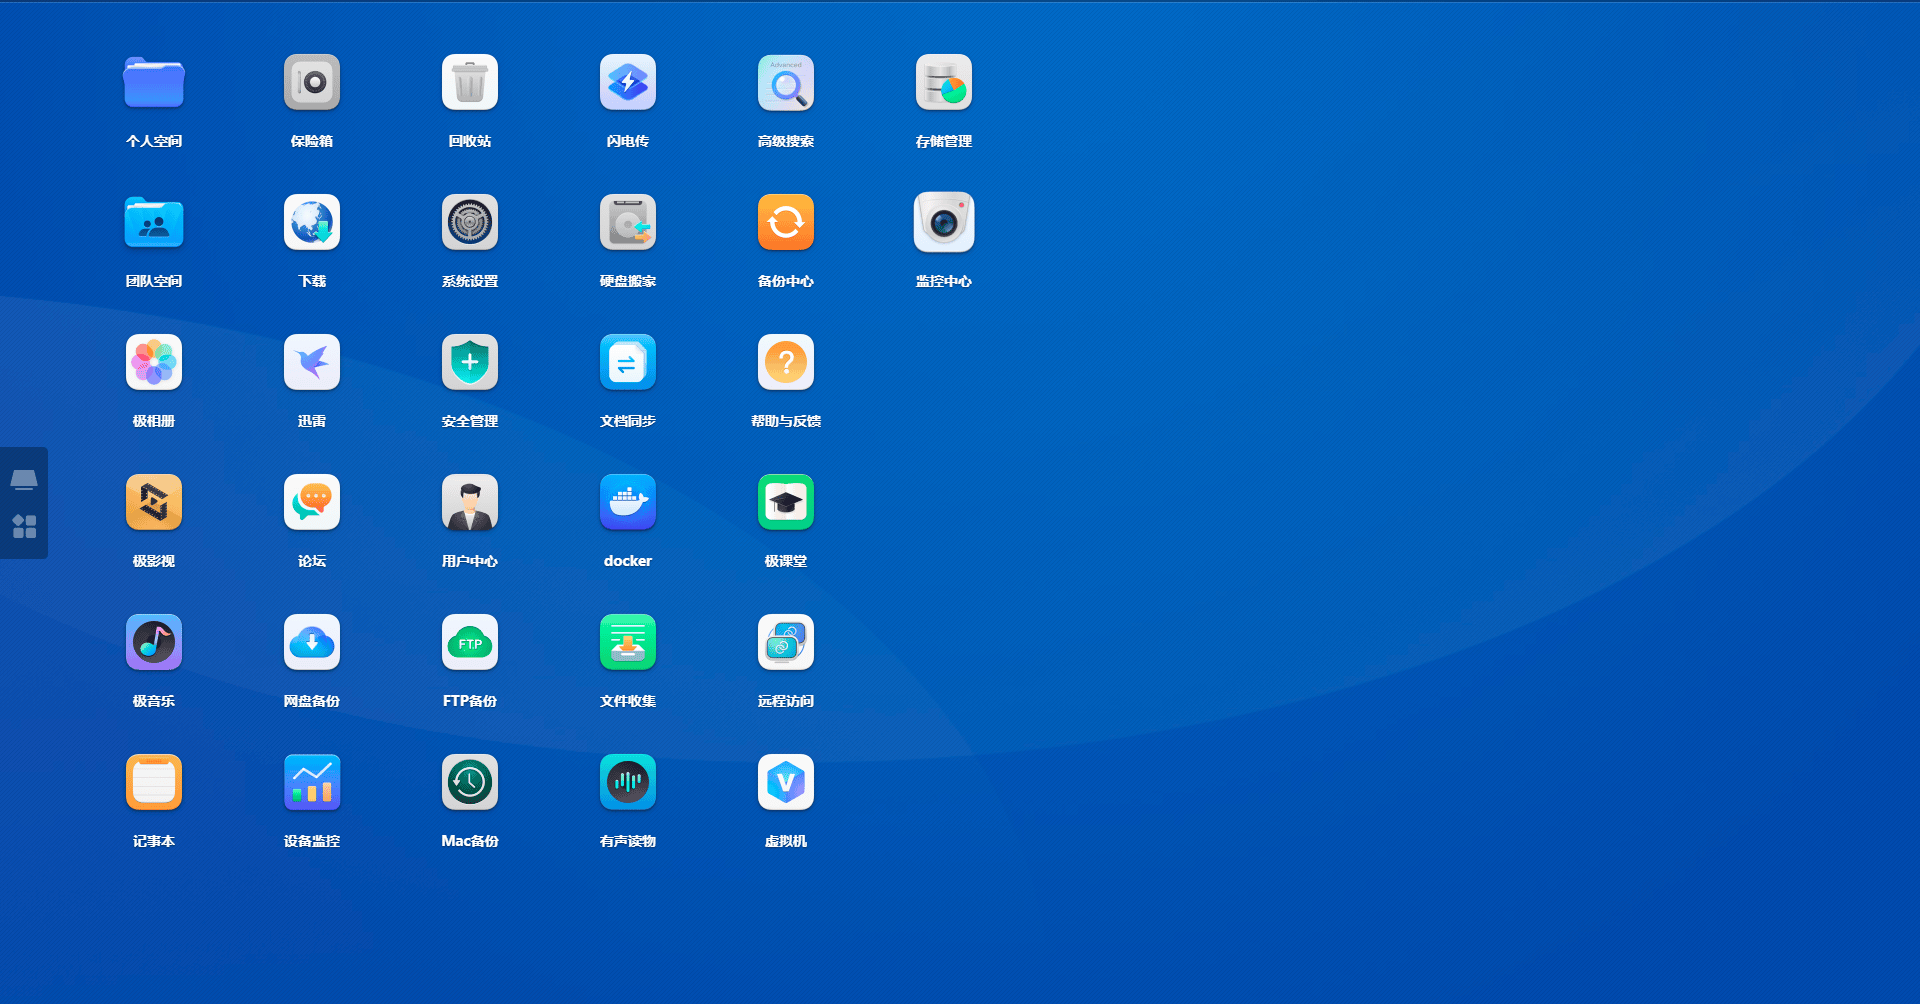Click the desktop view button in side dock
This screenshot has height=1004, width=1920.
pos(24,480)
